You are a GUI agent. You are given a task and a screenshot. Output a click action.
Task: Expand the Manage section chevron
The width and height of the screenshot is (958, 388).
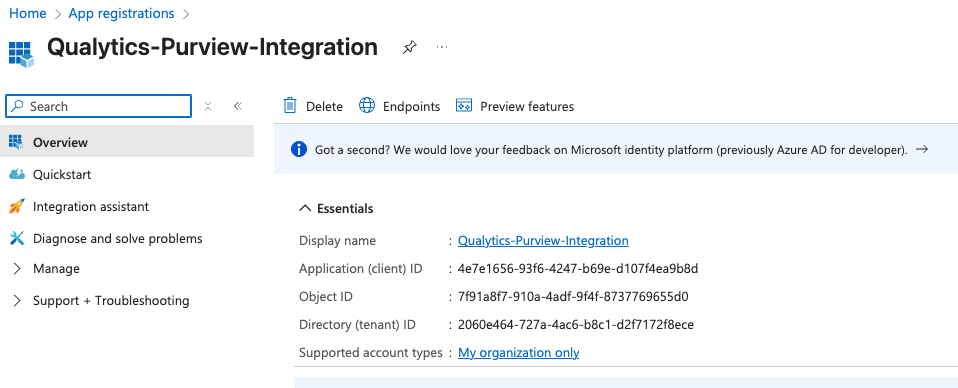[17, 268]
